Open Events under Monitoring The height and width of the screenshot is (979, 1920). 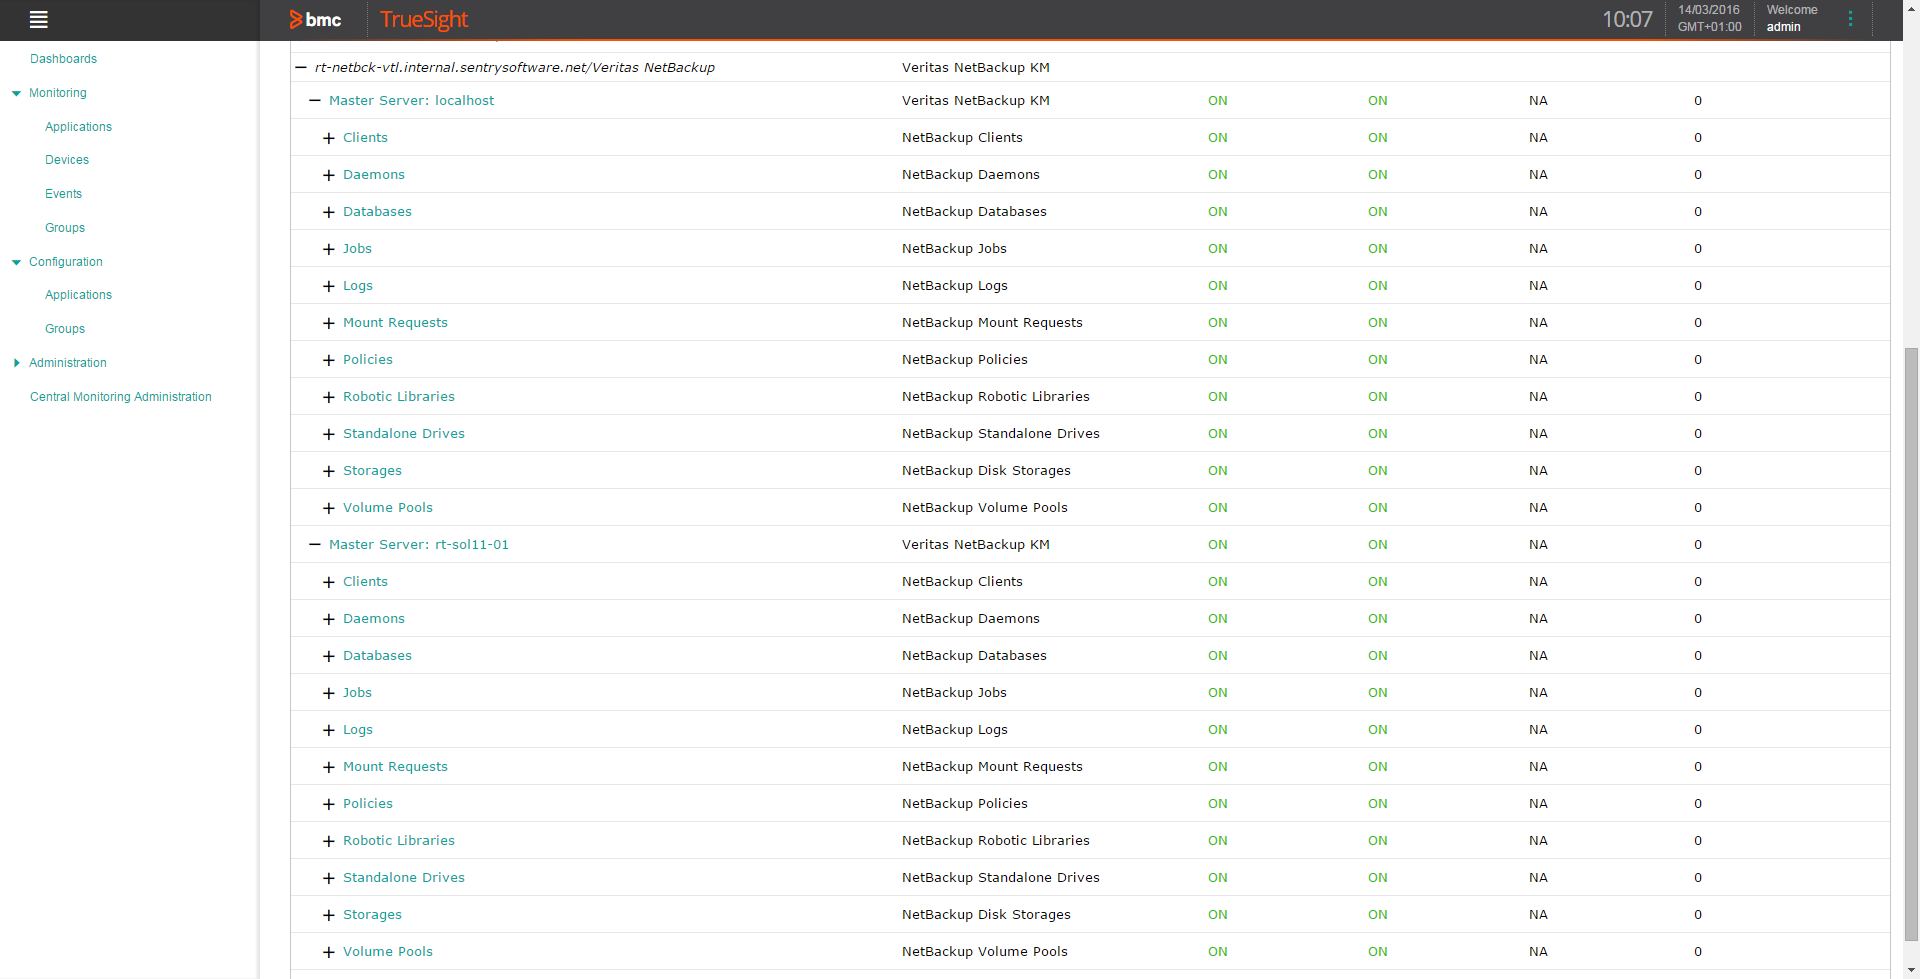(x=63, y=193)
